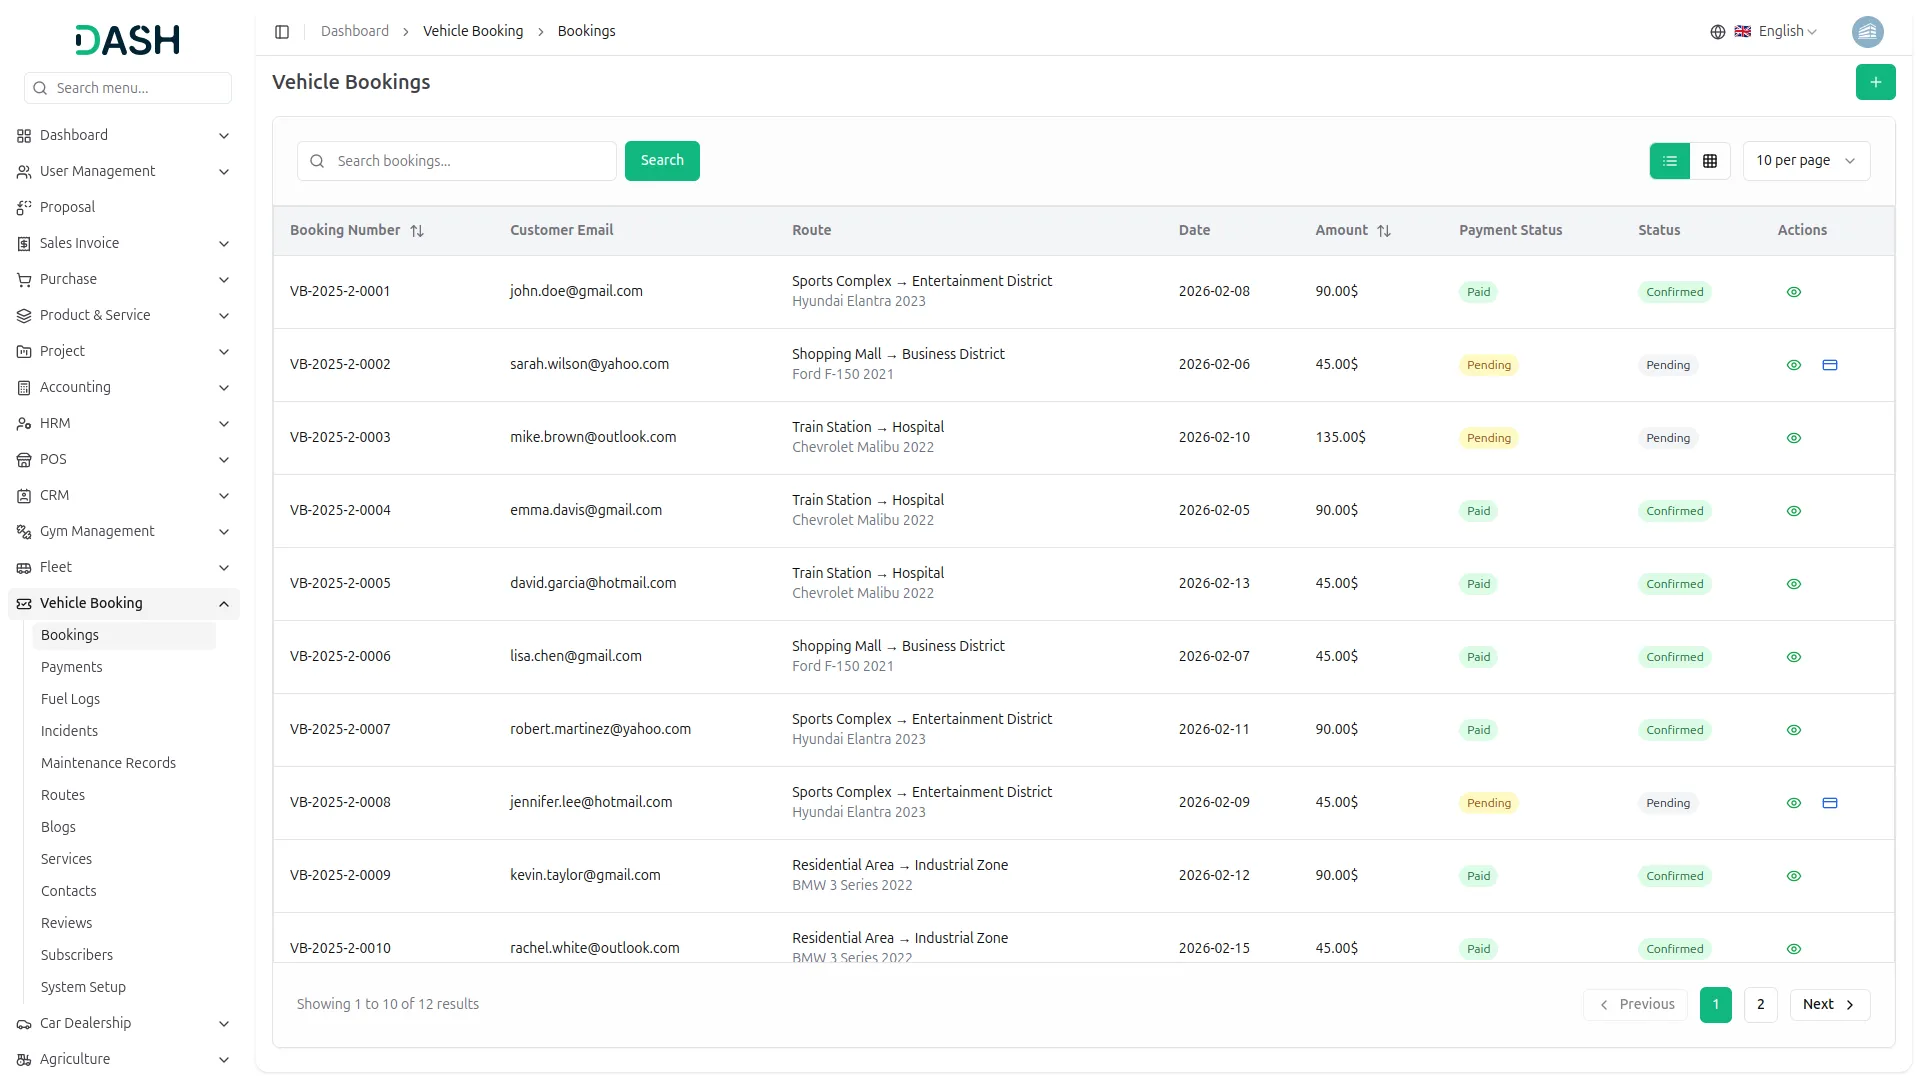Click the DASH logo
The image size is (1920, 1080).
coord(127,40)
